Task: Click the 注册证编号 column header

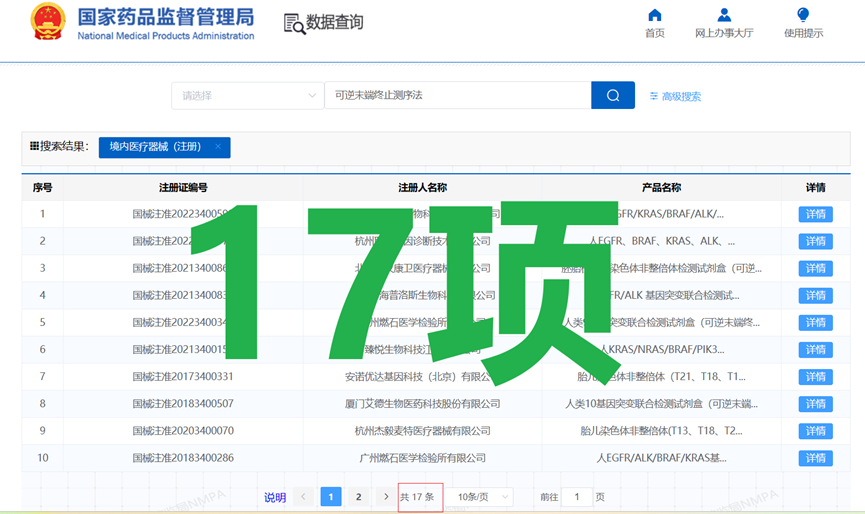Action: 182,187
